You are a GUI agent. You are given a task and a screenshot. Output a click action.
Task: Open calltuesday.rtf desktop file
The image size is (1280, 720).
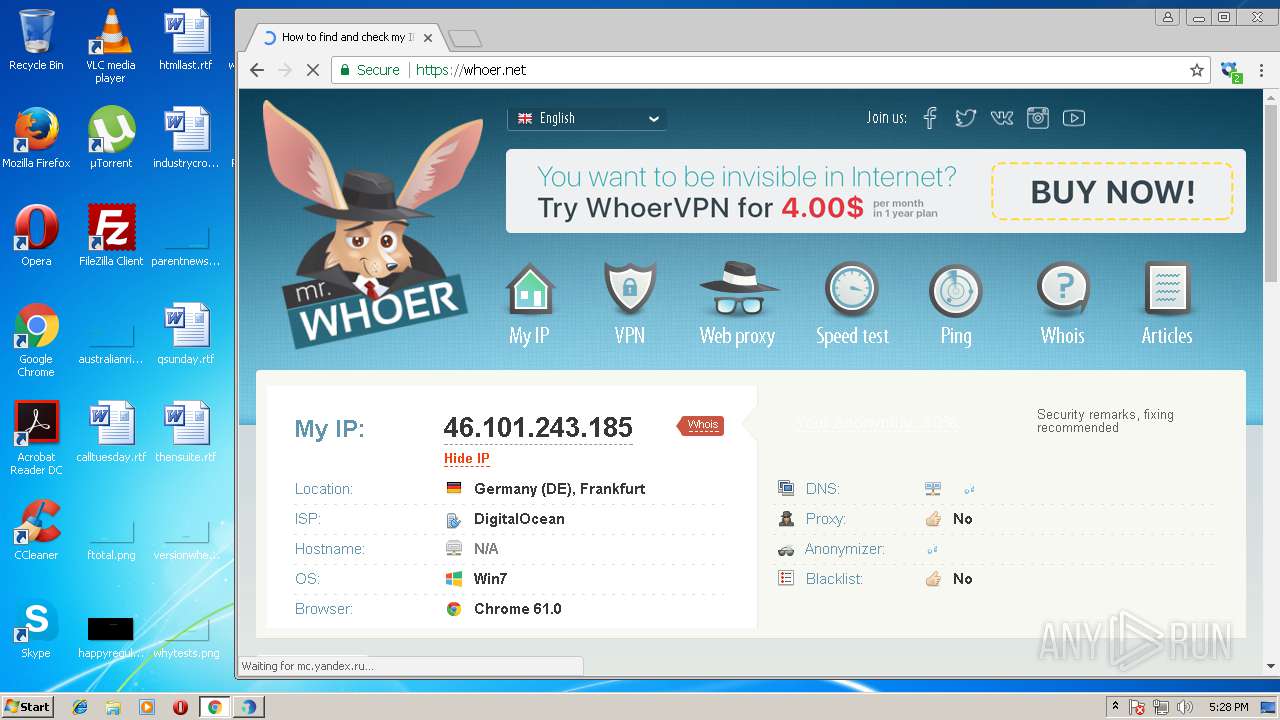111,431
